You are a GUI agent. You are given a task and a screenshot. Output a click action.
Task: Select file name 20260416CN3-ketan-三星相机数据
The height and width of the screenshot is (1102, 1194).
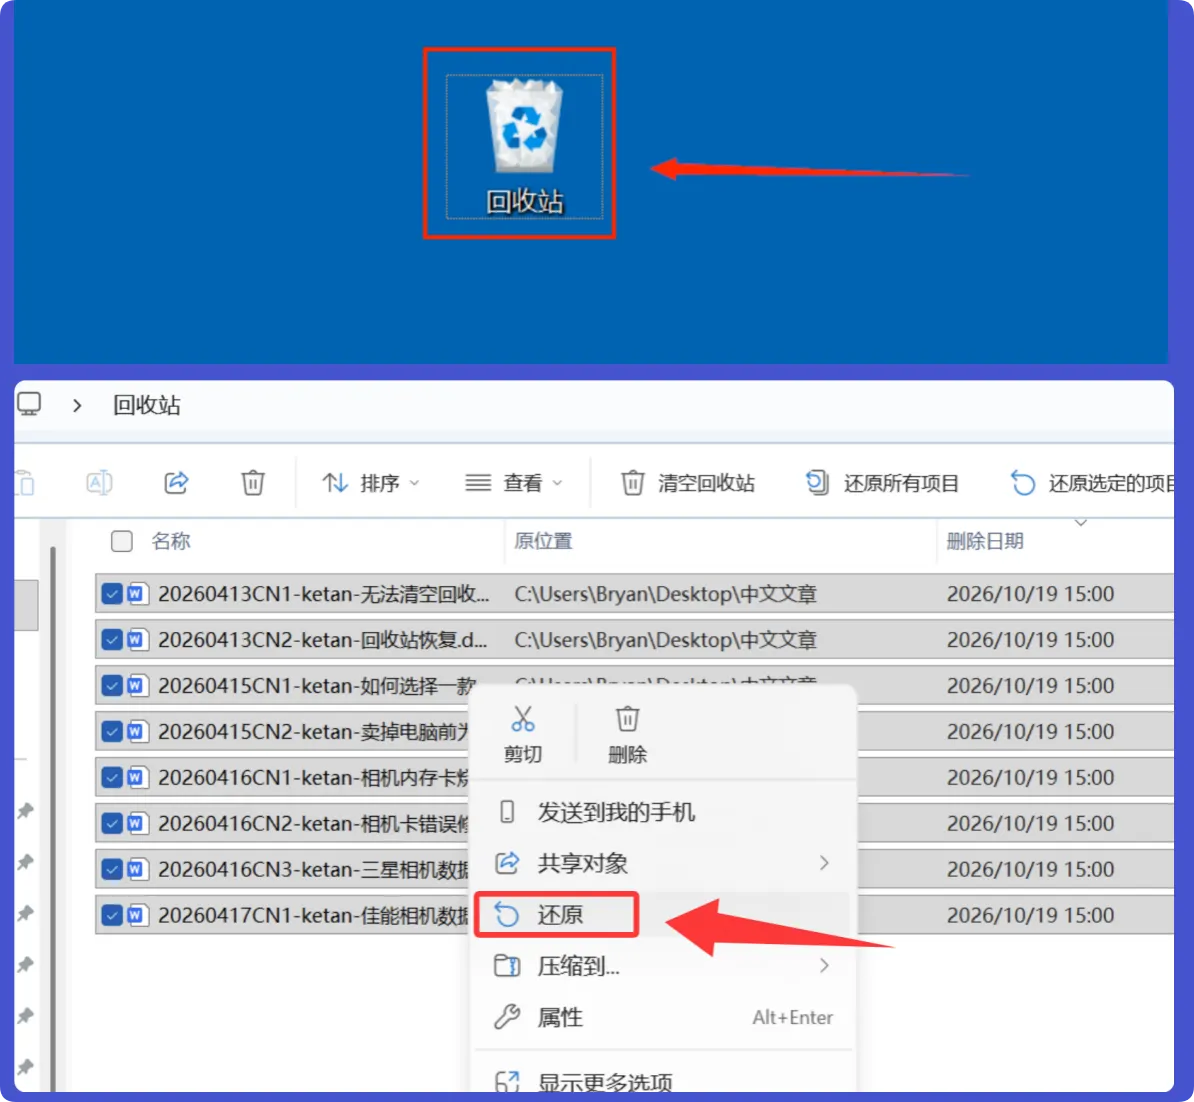pos(313,869)
